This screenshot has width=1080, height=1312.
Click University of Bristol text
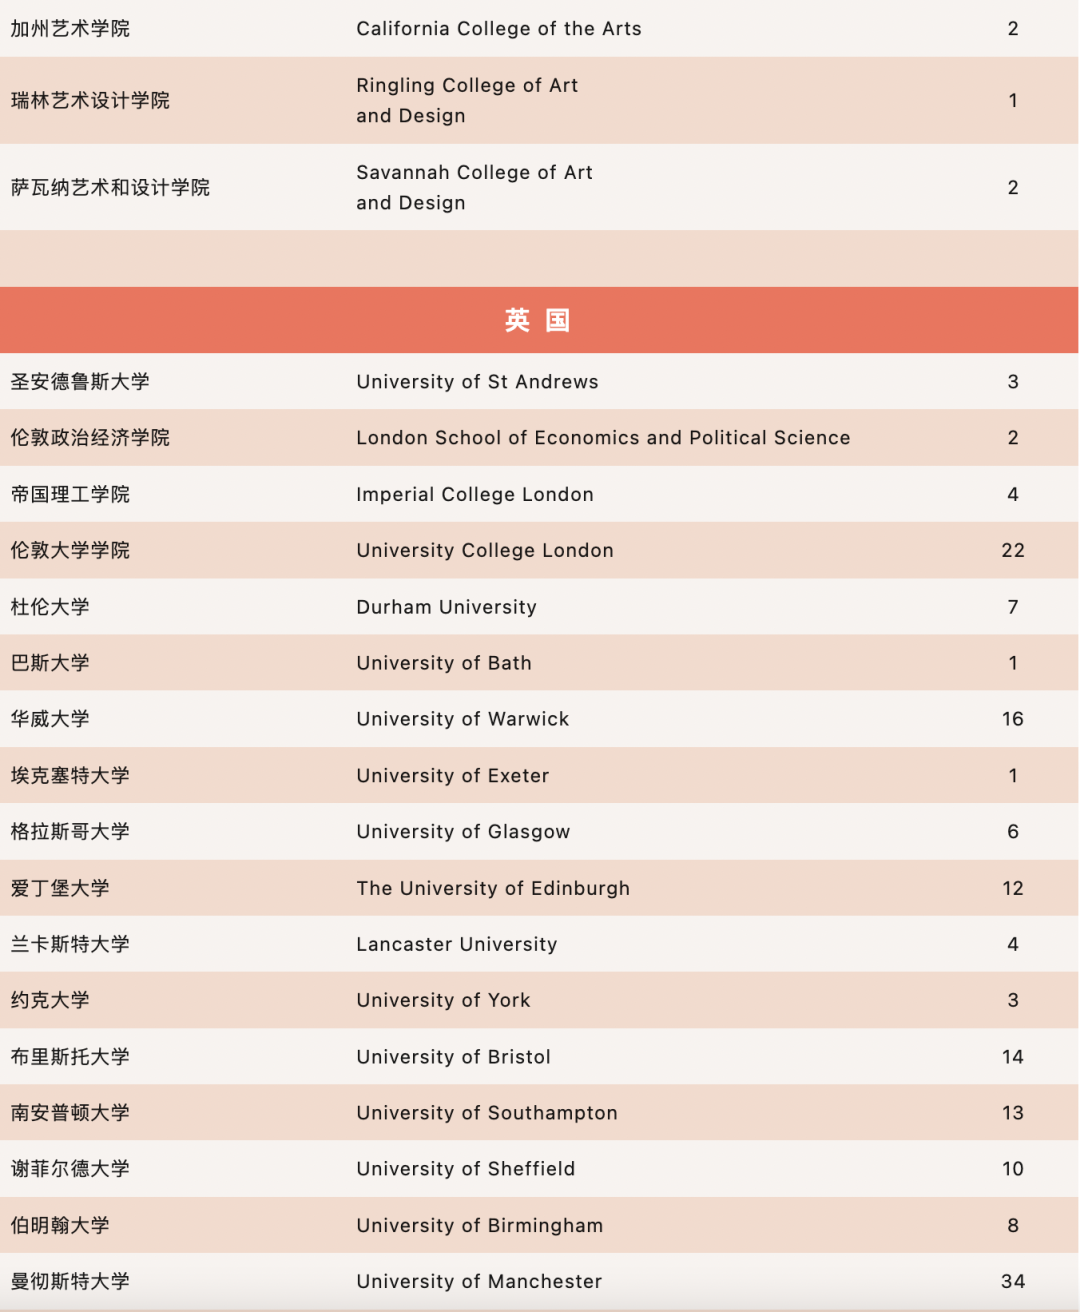pyautogui.click(x=453, y=1058)
